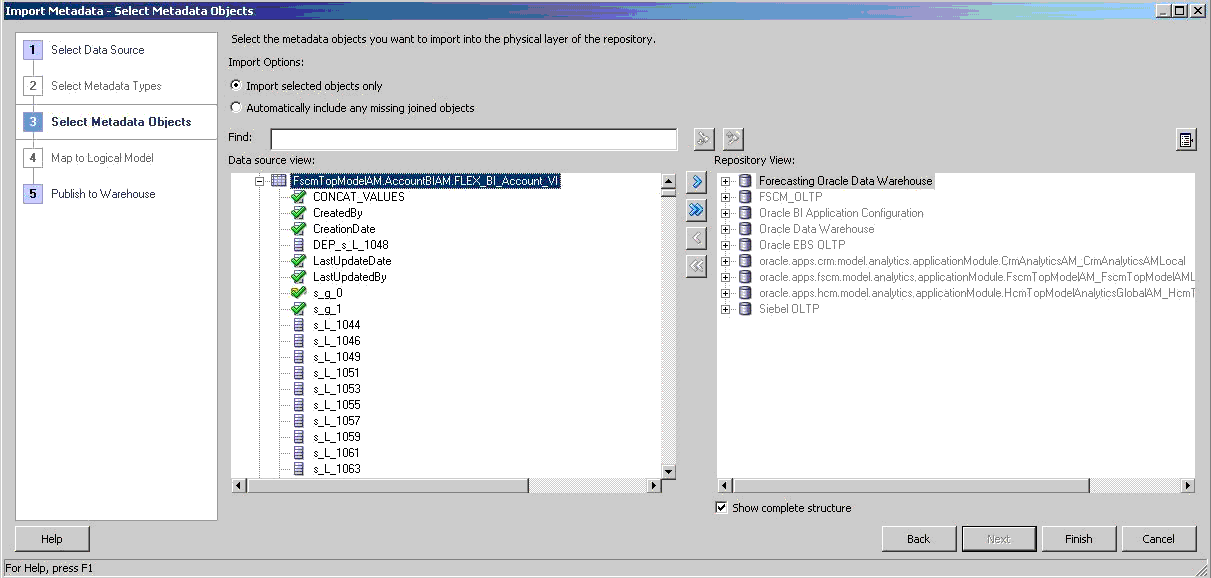
Task: Select the s_L_1059 column
Action: click(x=337, y=437)
